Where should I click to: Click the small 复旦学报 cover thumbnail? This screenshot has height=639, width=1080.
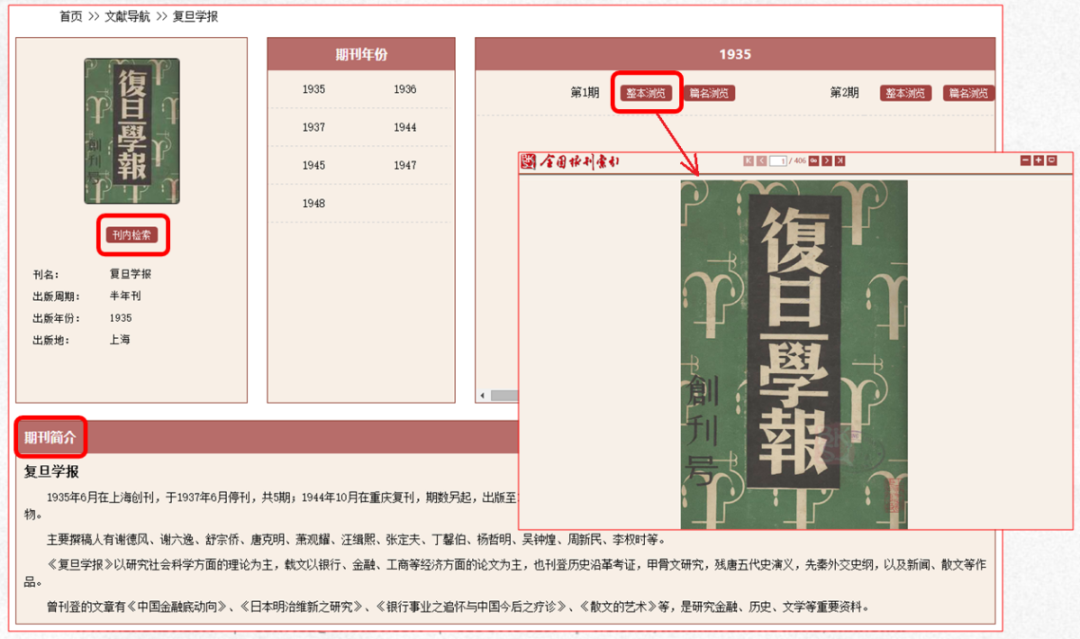tap(132, 131)
